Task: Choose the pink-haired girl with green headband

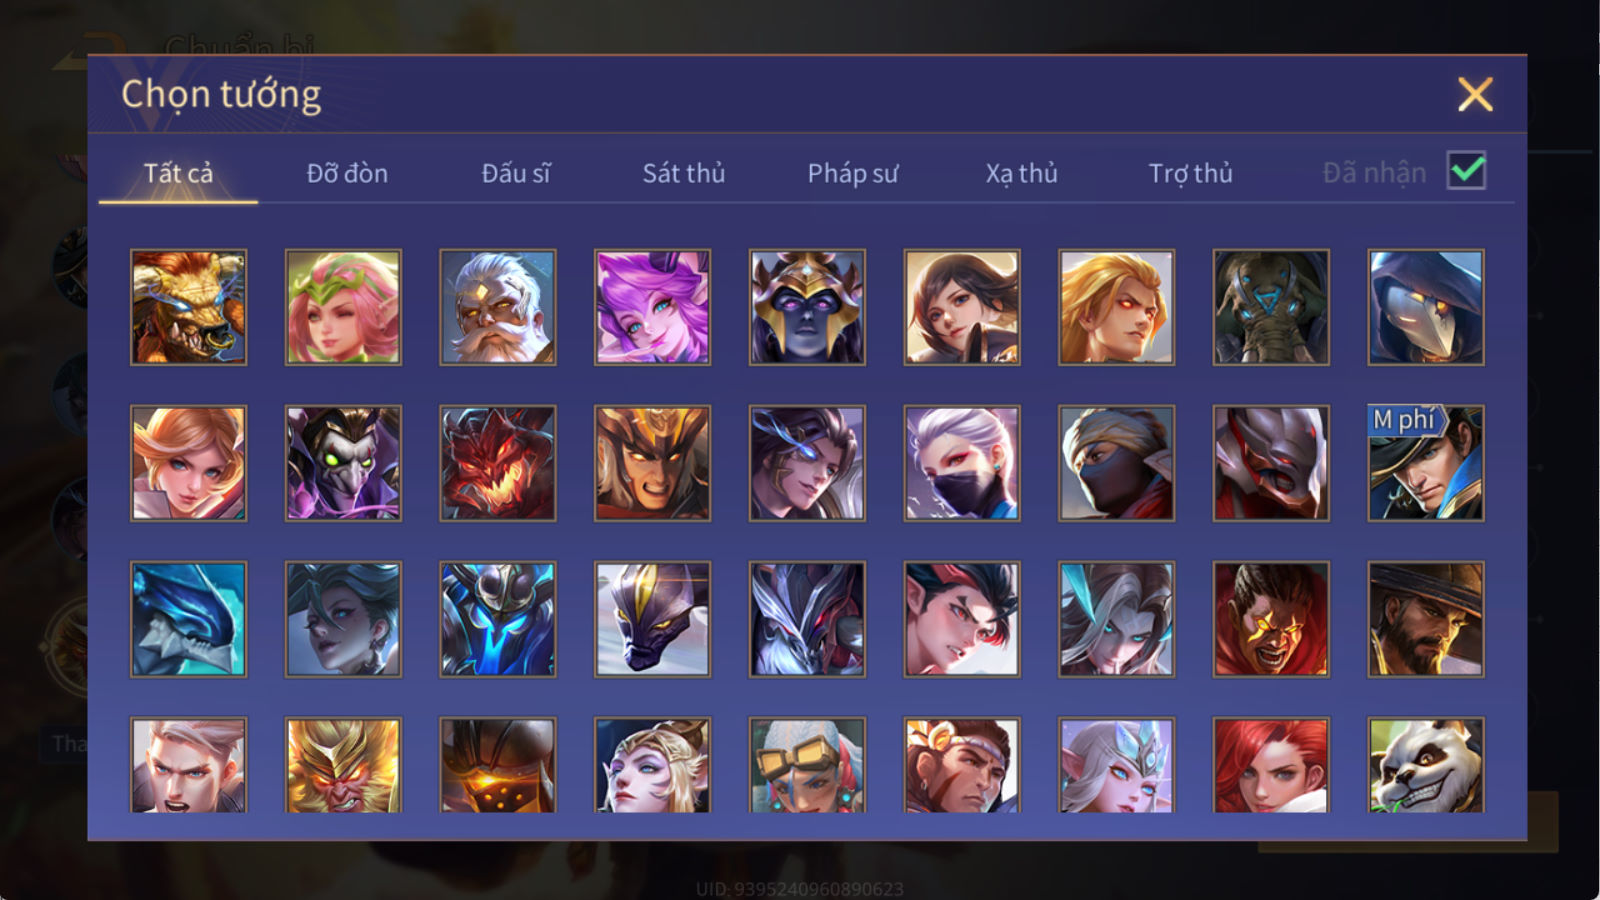Action: (x=343, y=307)
